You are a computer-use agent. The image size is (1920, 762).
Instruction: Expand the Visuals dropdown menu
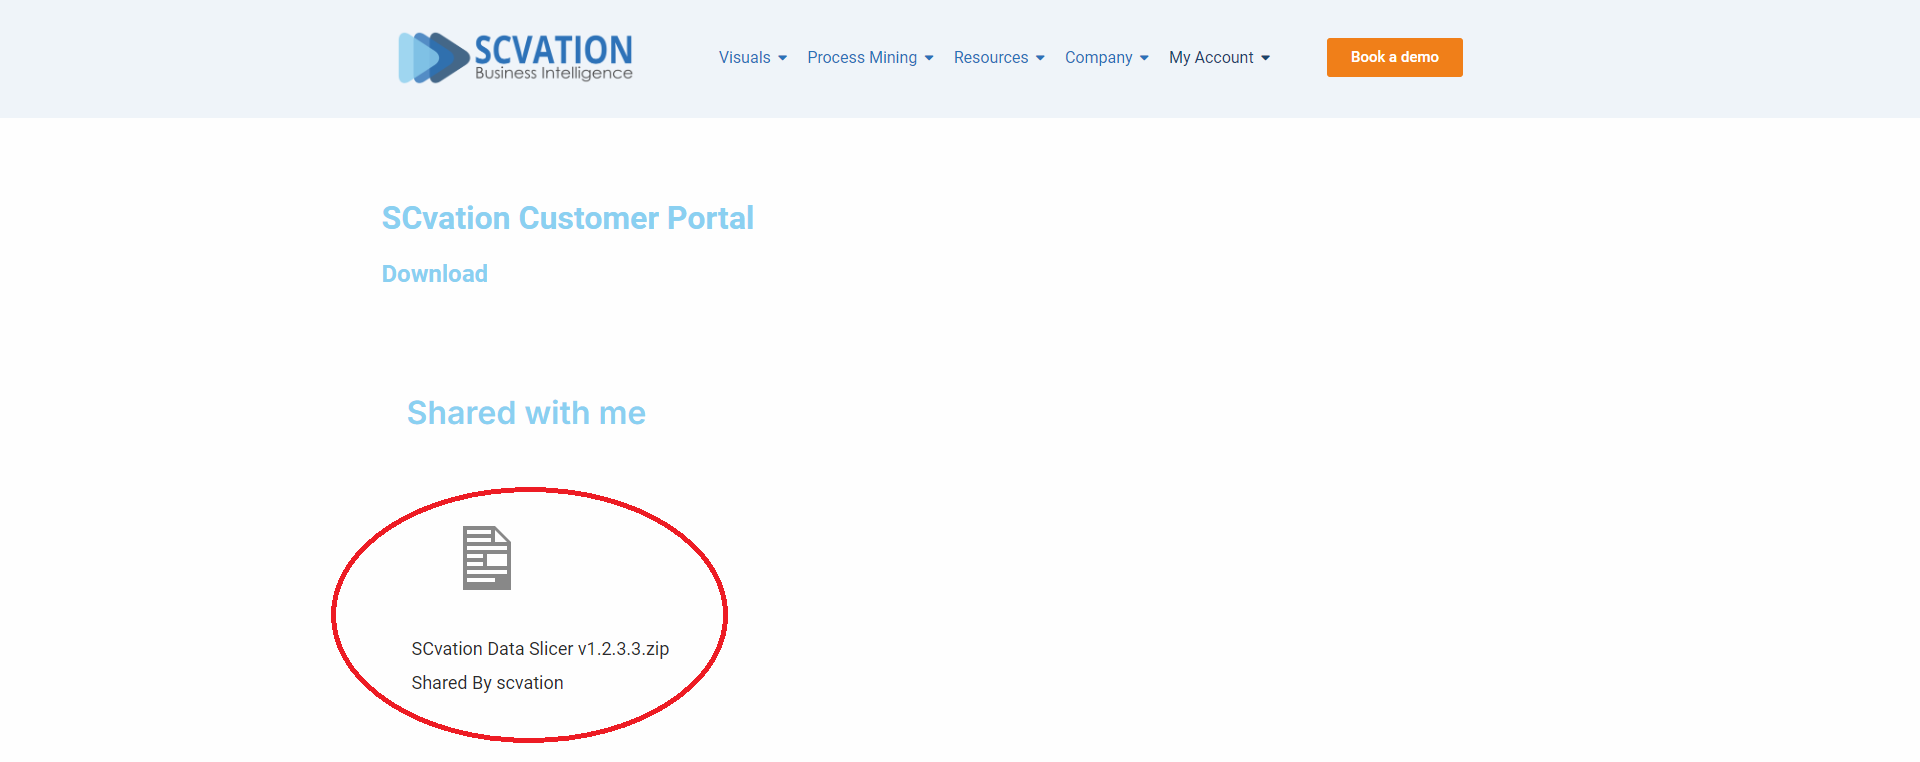753,58
